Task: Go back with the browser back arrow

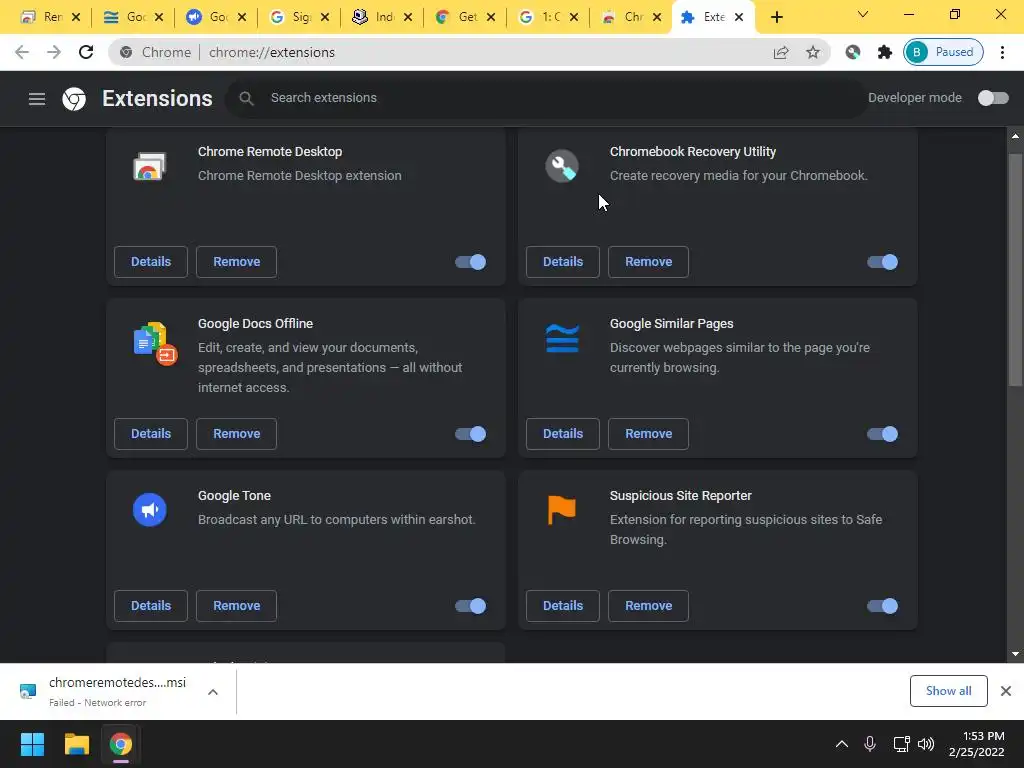Action: [22, 52]
